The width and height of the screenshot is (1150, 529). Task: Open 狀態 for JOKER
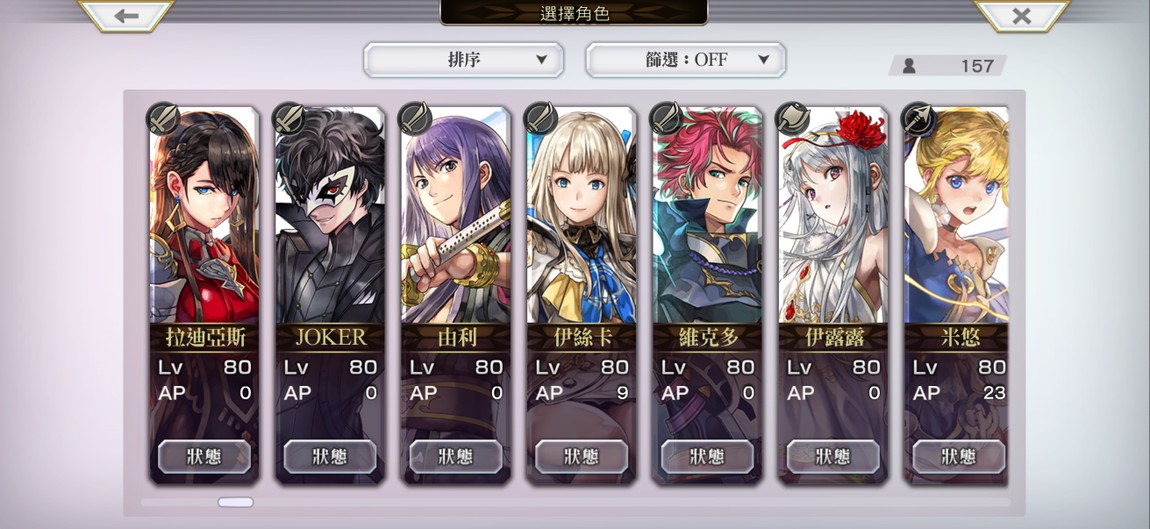[330, 456]
